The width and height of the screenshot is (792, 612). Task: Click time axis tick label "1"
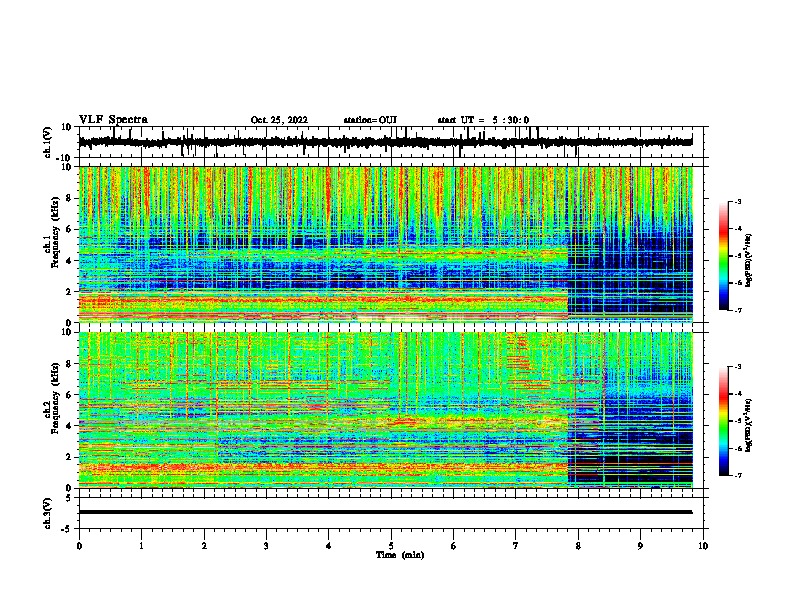coord(141,546)
